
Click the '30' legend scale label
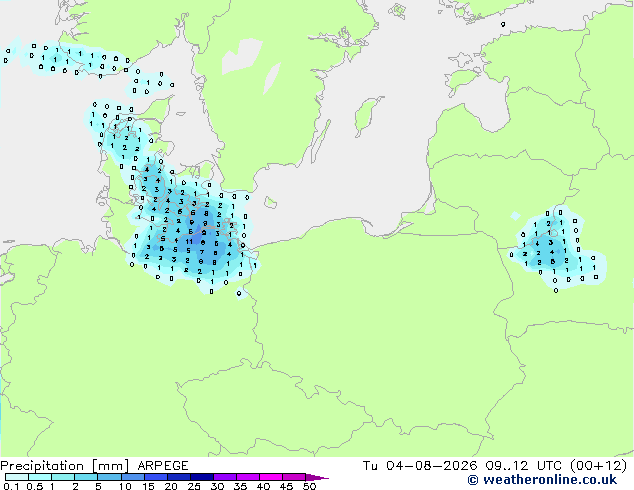(x=217, y=486)
